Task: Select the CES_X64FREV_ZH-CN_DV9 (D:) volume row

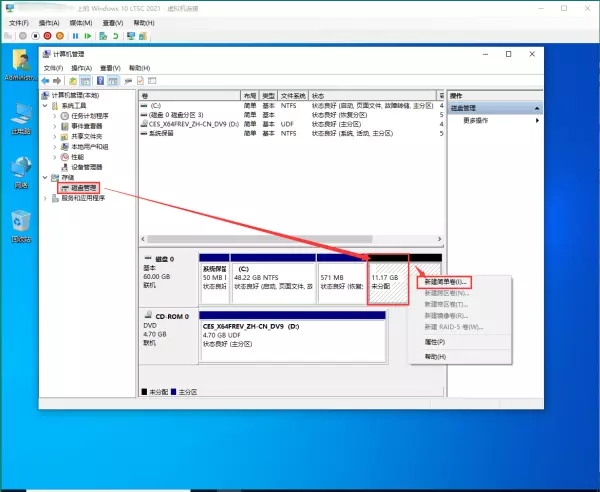Action: coord(292,124)
